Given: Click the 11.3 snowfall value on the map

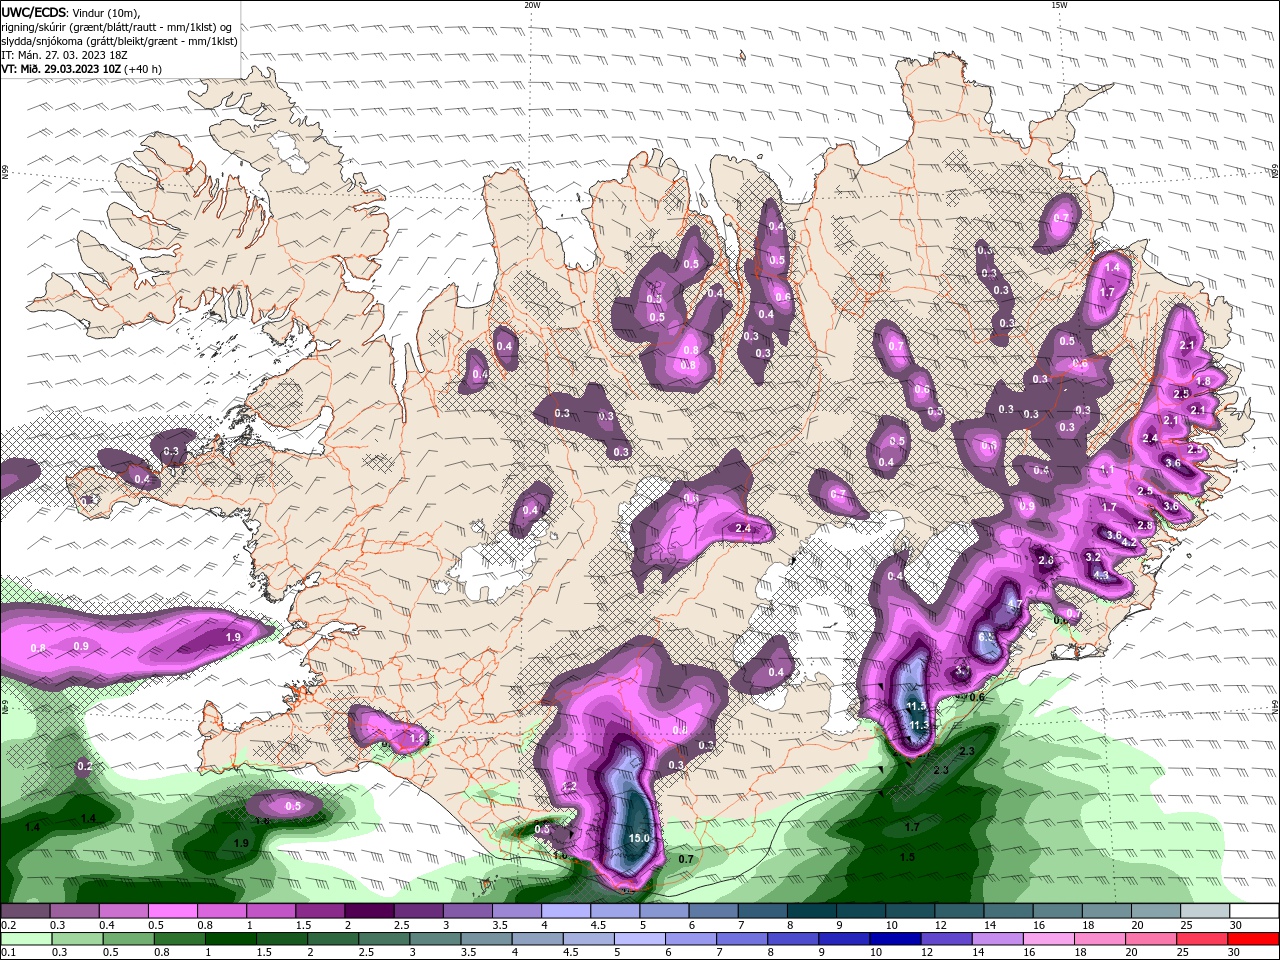Looking at the screenshot, I should click(919, 725).
